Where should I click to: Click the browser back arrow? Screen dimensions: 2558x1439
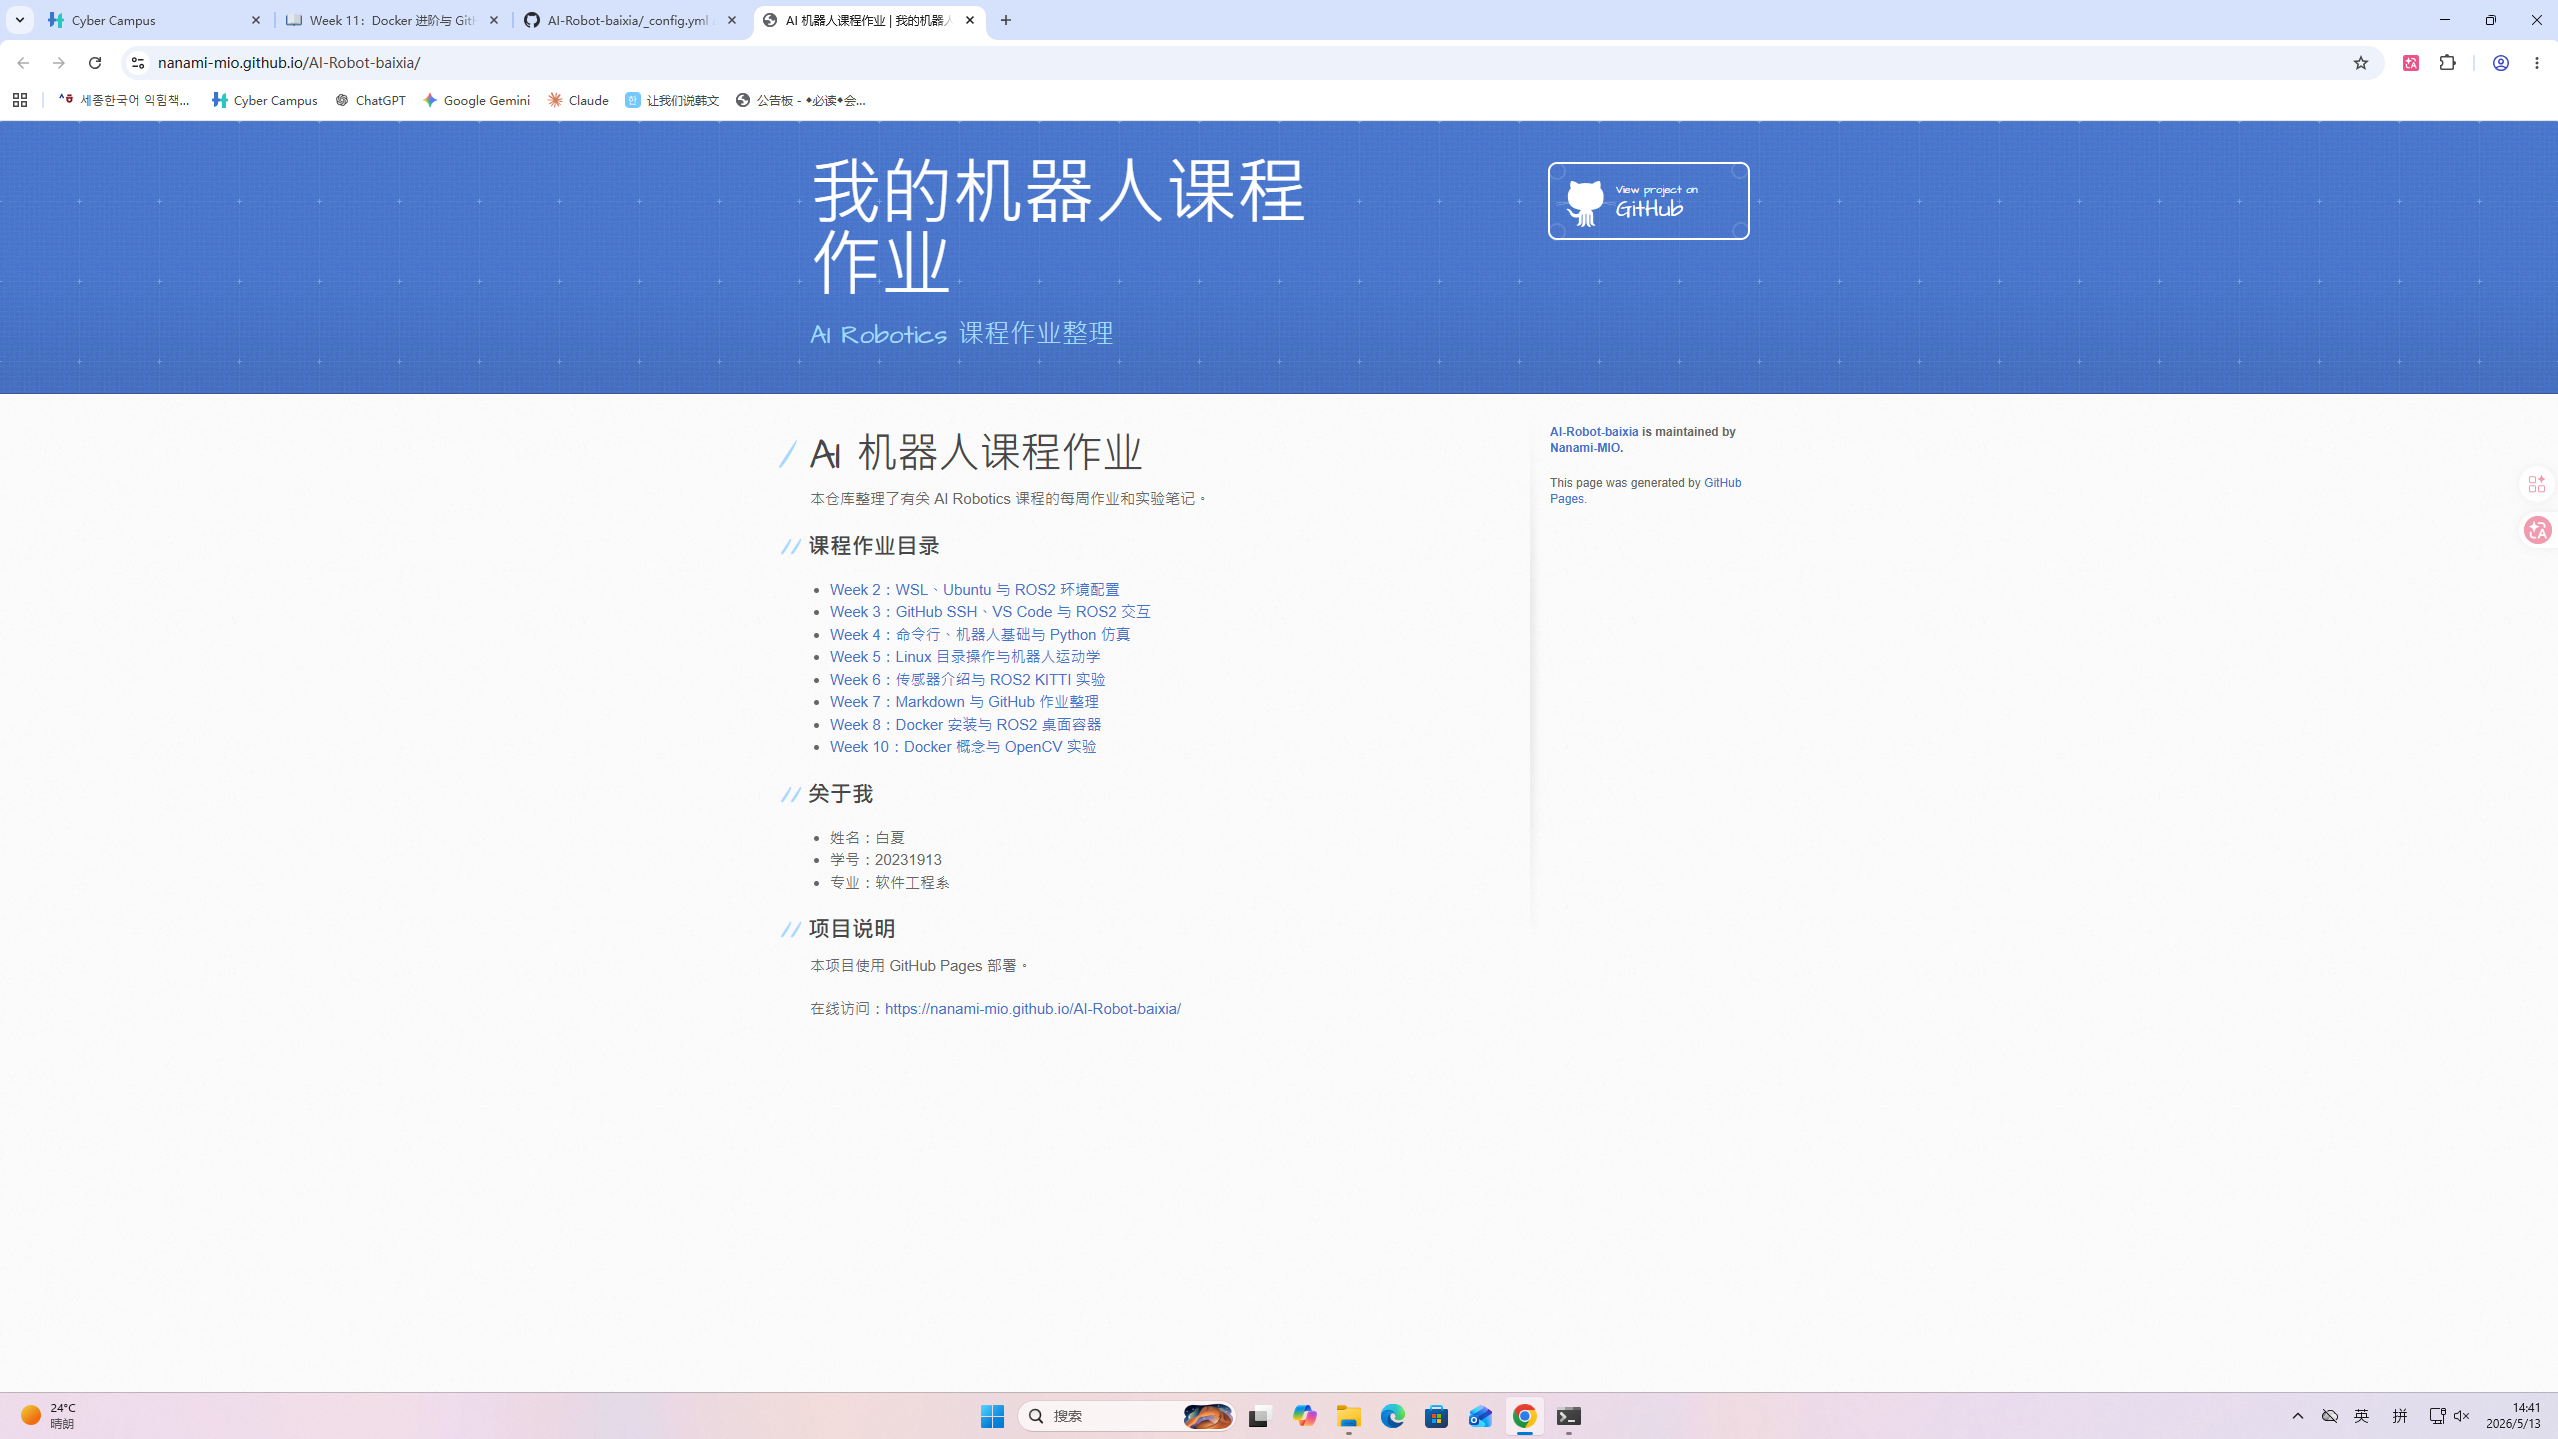pyautogui.click(x=22, y=63)
